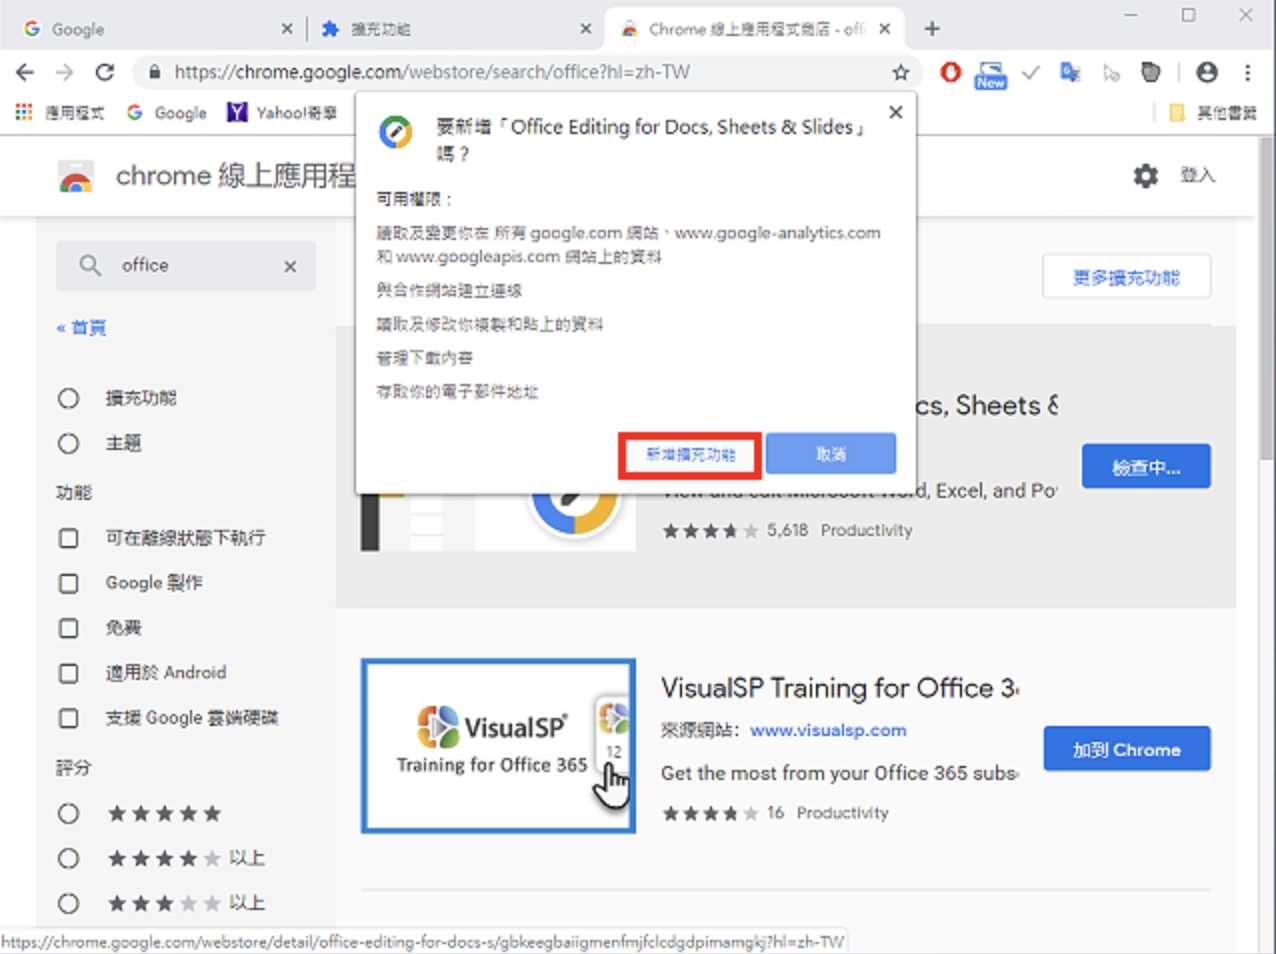The width and height of the screenshot is (1276, 954).
Task: Choose the three stars 以上 rating radio
Action: pos(68,903)
